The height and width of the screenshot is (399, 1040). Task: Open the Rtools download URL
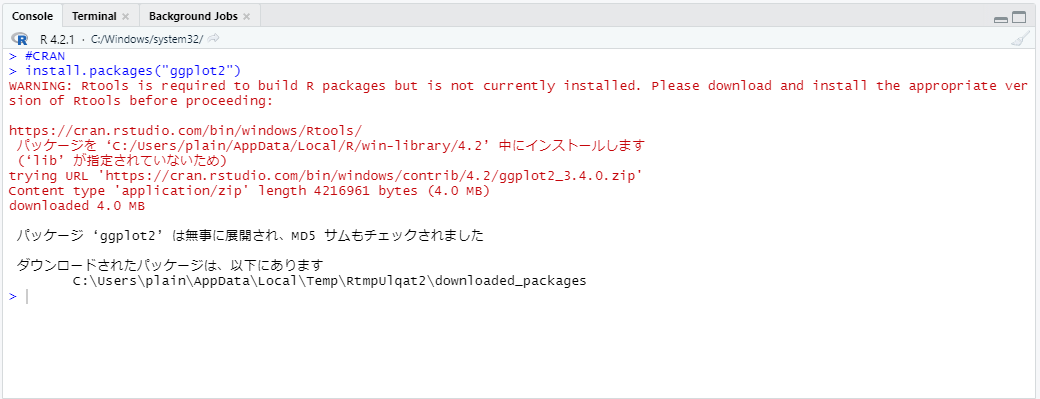[186, 131]
